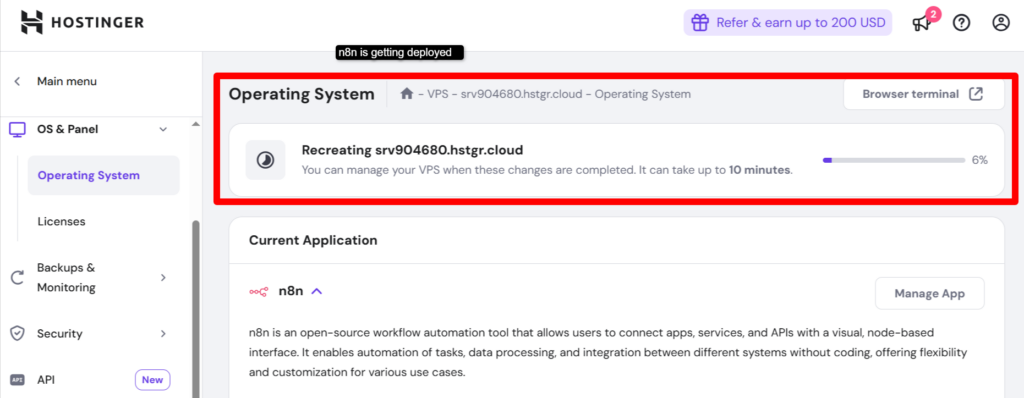Viewport: 1024px width, 398px height.
Task: Click the n8n is getting deployed tooltip
Action: coord(400,53)
